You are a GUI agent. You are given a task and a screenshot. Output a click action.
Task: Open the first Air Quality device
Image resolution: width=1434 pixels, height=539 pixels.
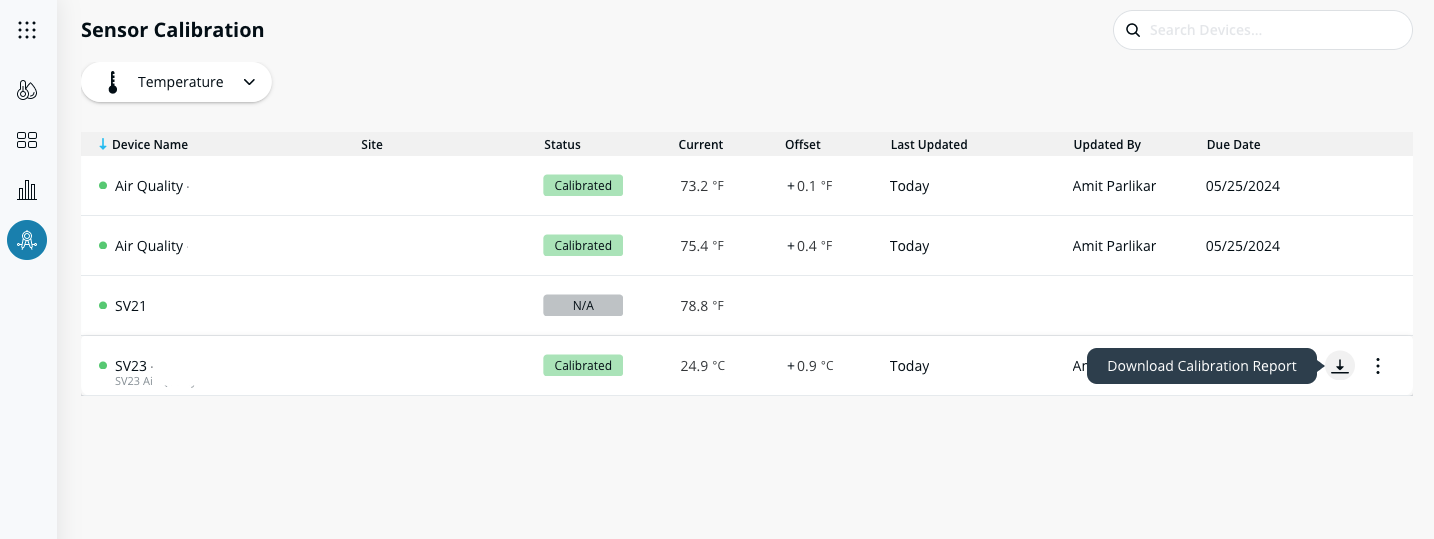tap(149, 186)
